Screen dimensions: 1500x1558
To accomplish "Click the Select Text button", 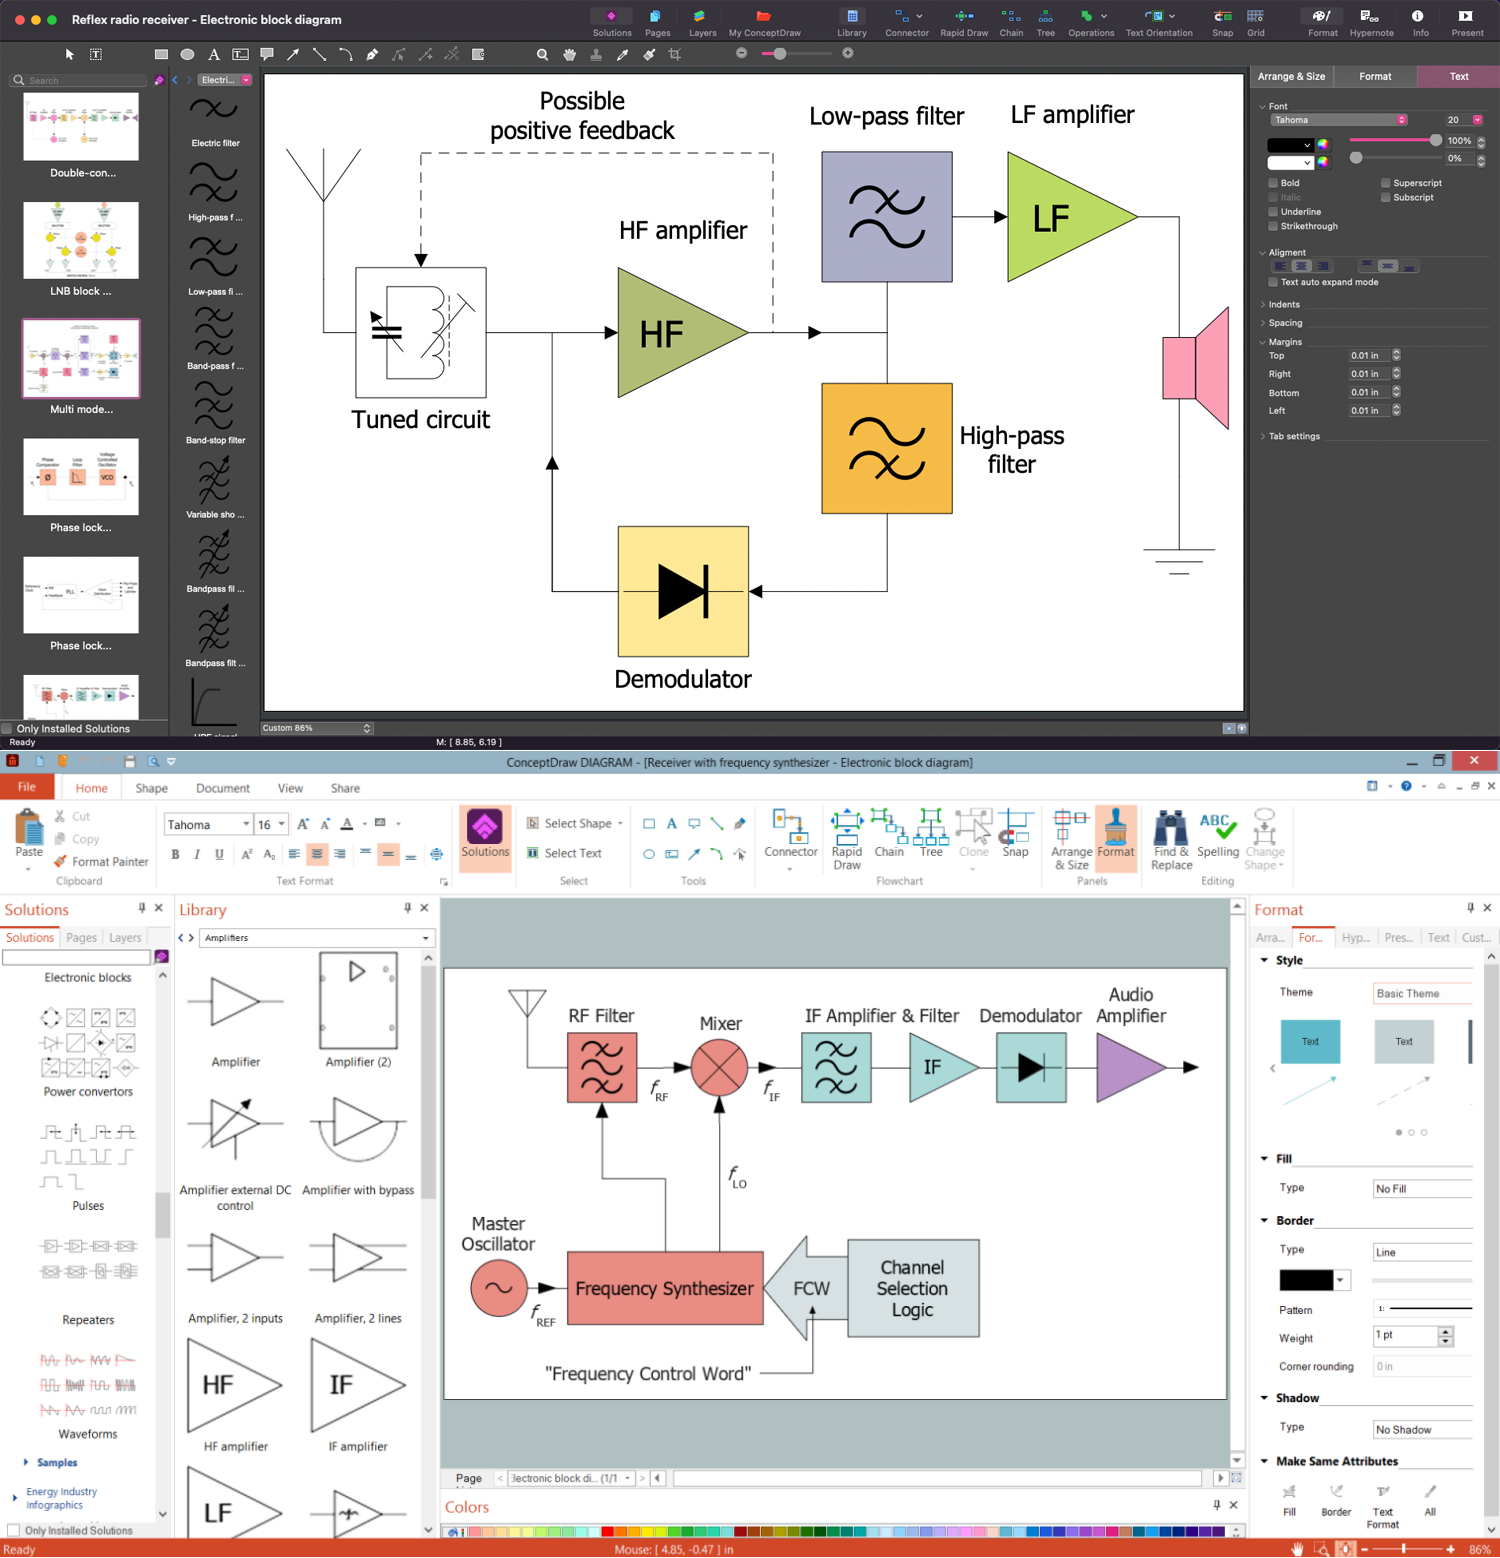I will pyautogui.click(x=565, y=853).
